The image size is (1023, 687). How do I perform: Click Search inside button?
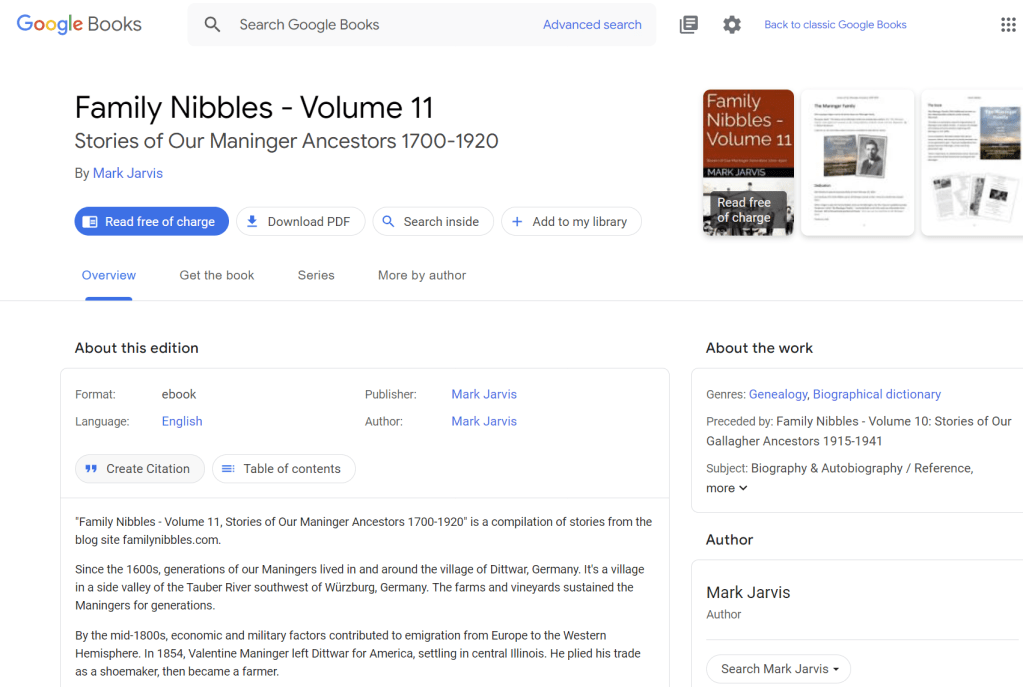432,222
